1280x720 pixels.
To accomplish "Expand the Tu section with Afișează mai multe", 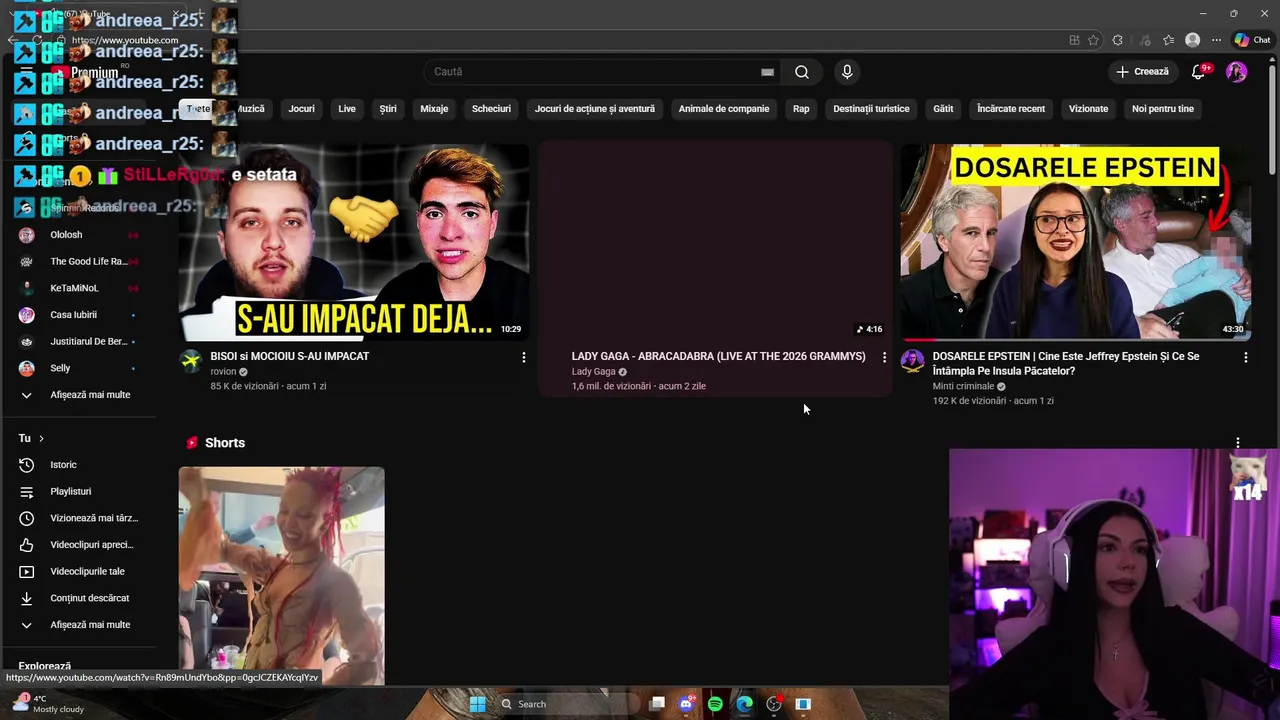I will click(77, 625).
